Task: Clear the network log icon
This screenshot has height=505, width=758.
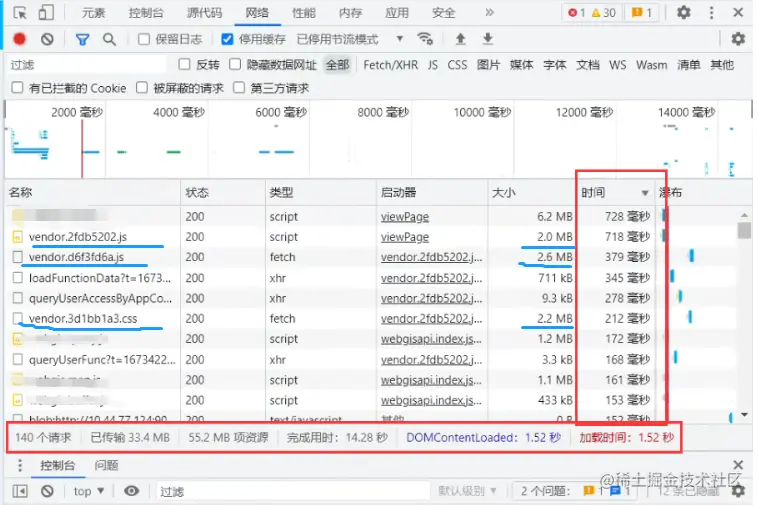Action: (x=47, y=39)
